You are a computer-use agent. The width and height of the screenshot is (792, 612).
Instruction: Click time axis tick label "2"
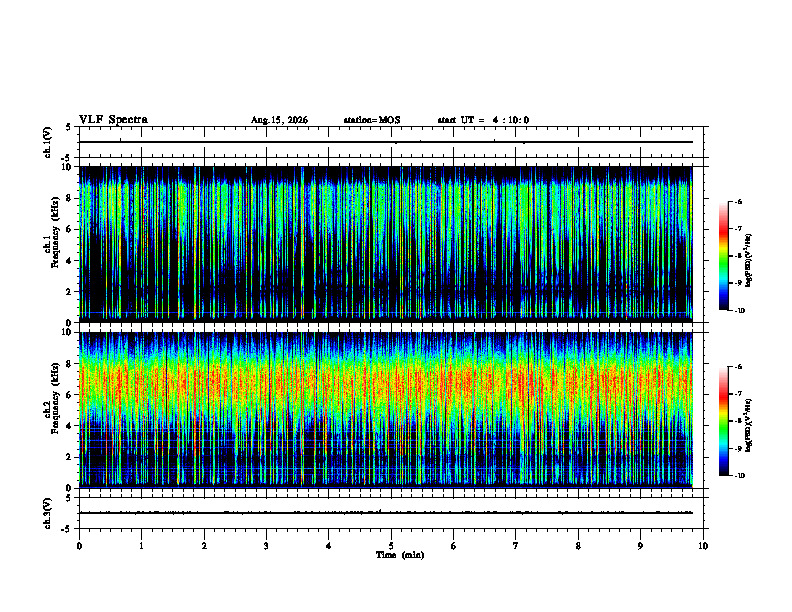tap(204, 546)
